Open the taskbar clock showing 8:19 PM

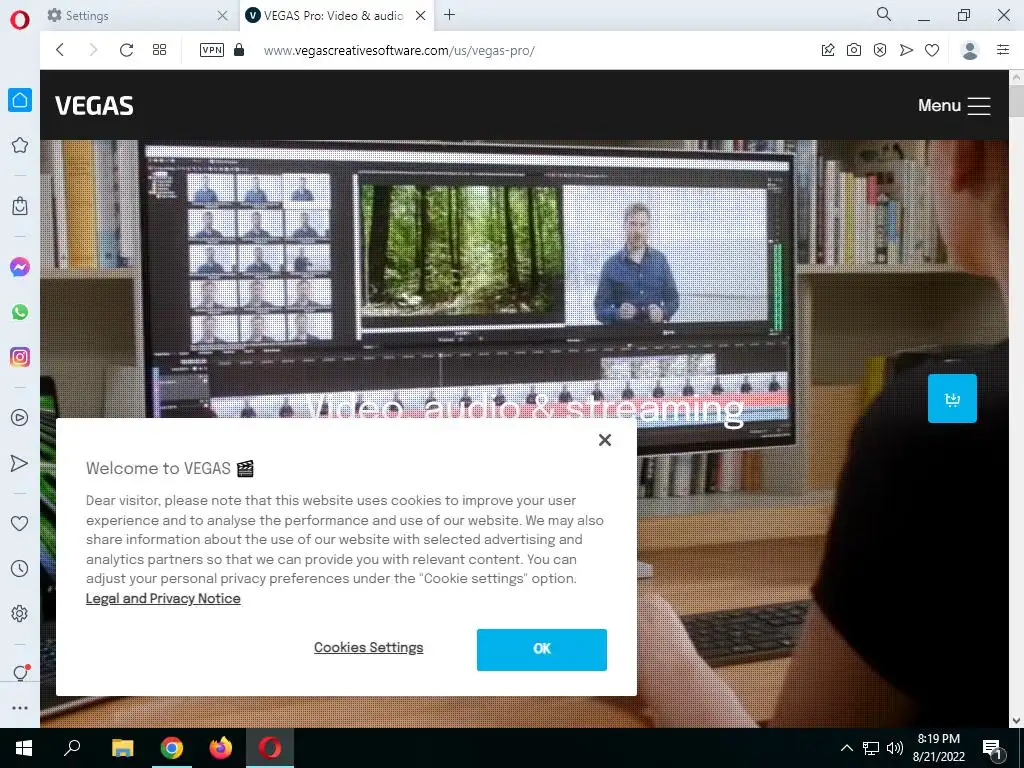click(x=938, y=748)
